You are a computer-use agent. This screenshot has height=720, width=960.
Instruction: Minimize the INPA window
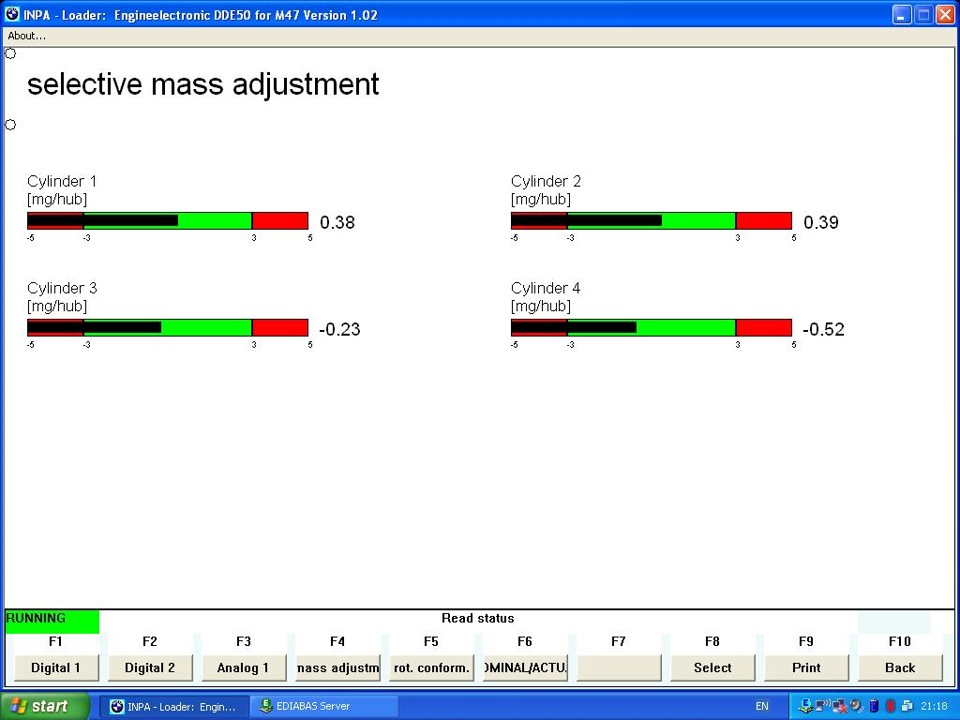tap(901, 15)
